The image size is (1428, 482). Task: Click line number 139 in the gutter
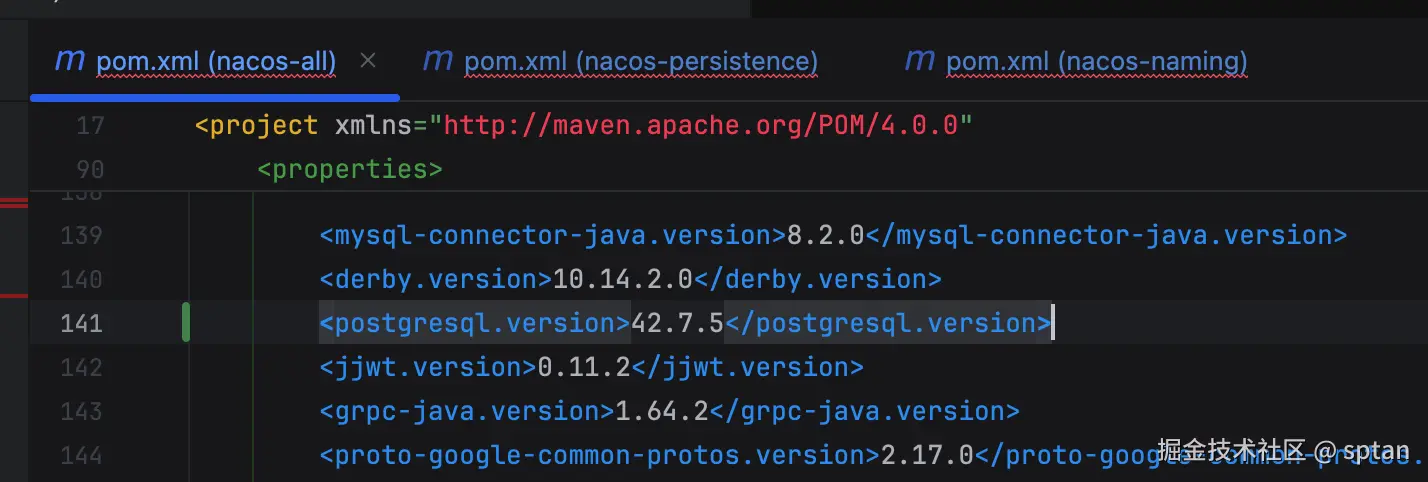[x=81, y=235]
